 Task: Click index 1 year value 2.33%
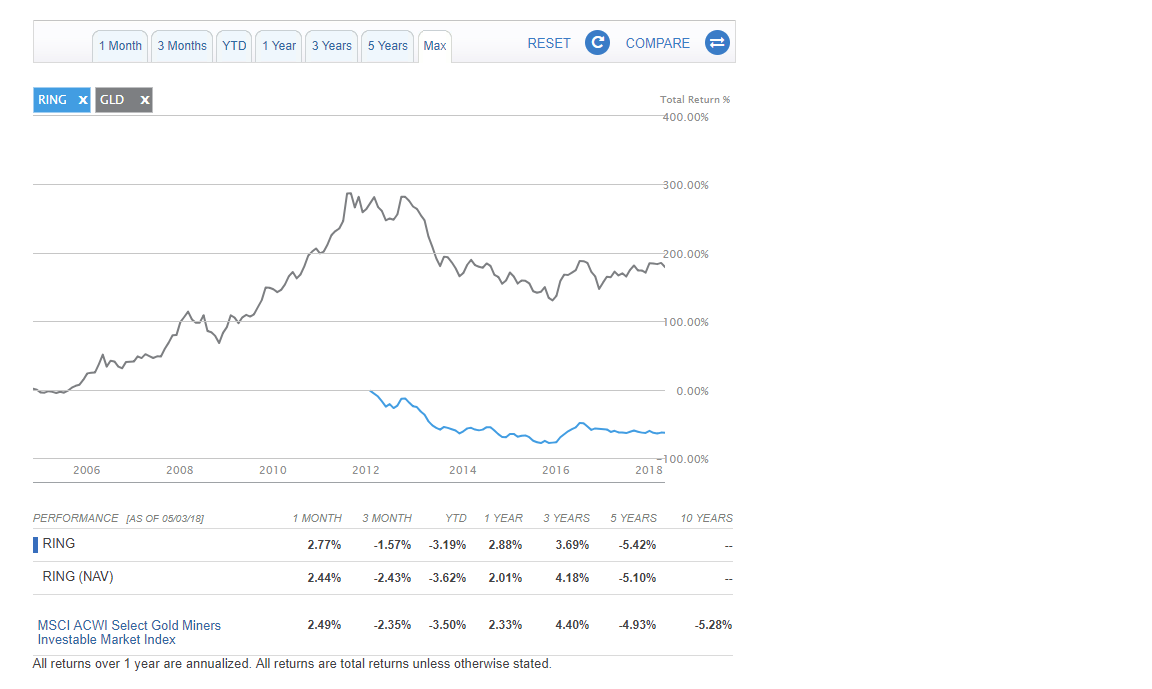(505, 625)
